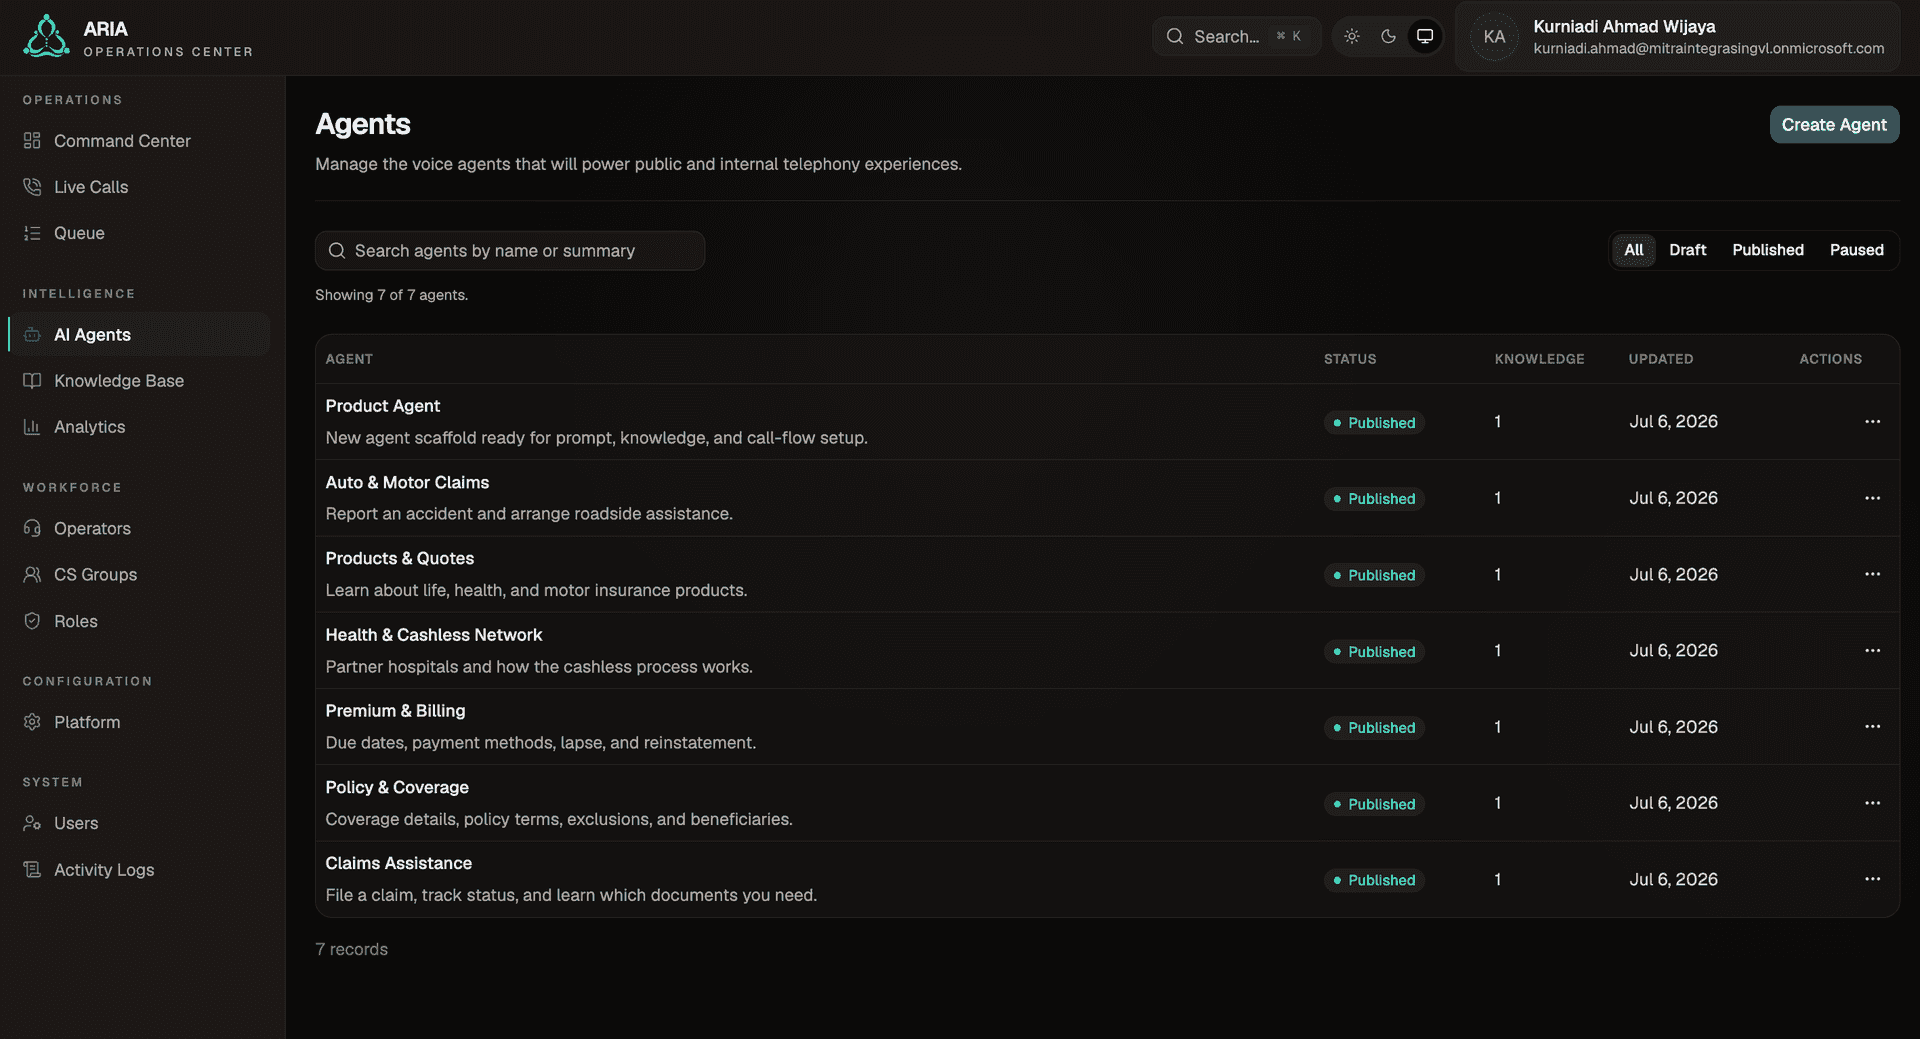Select the All filter tab
Image resolution: width=1920 pixels, height=1039 pixels.
click(1633, 250)
